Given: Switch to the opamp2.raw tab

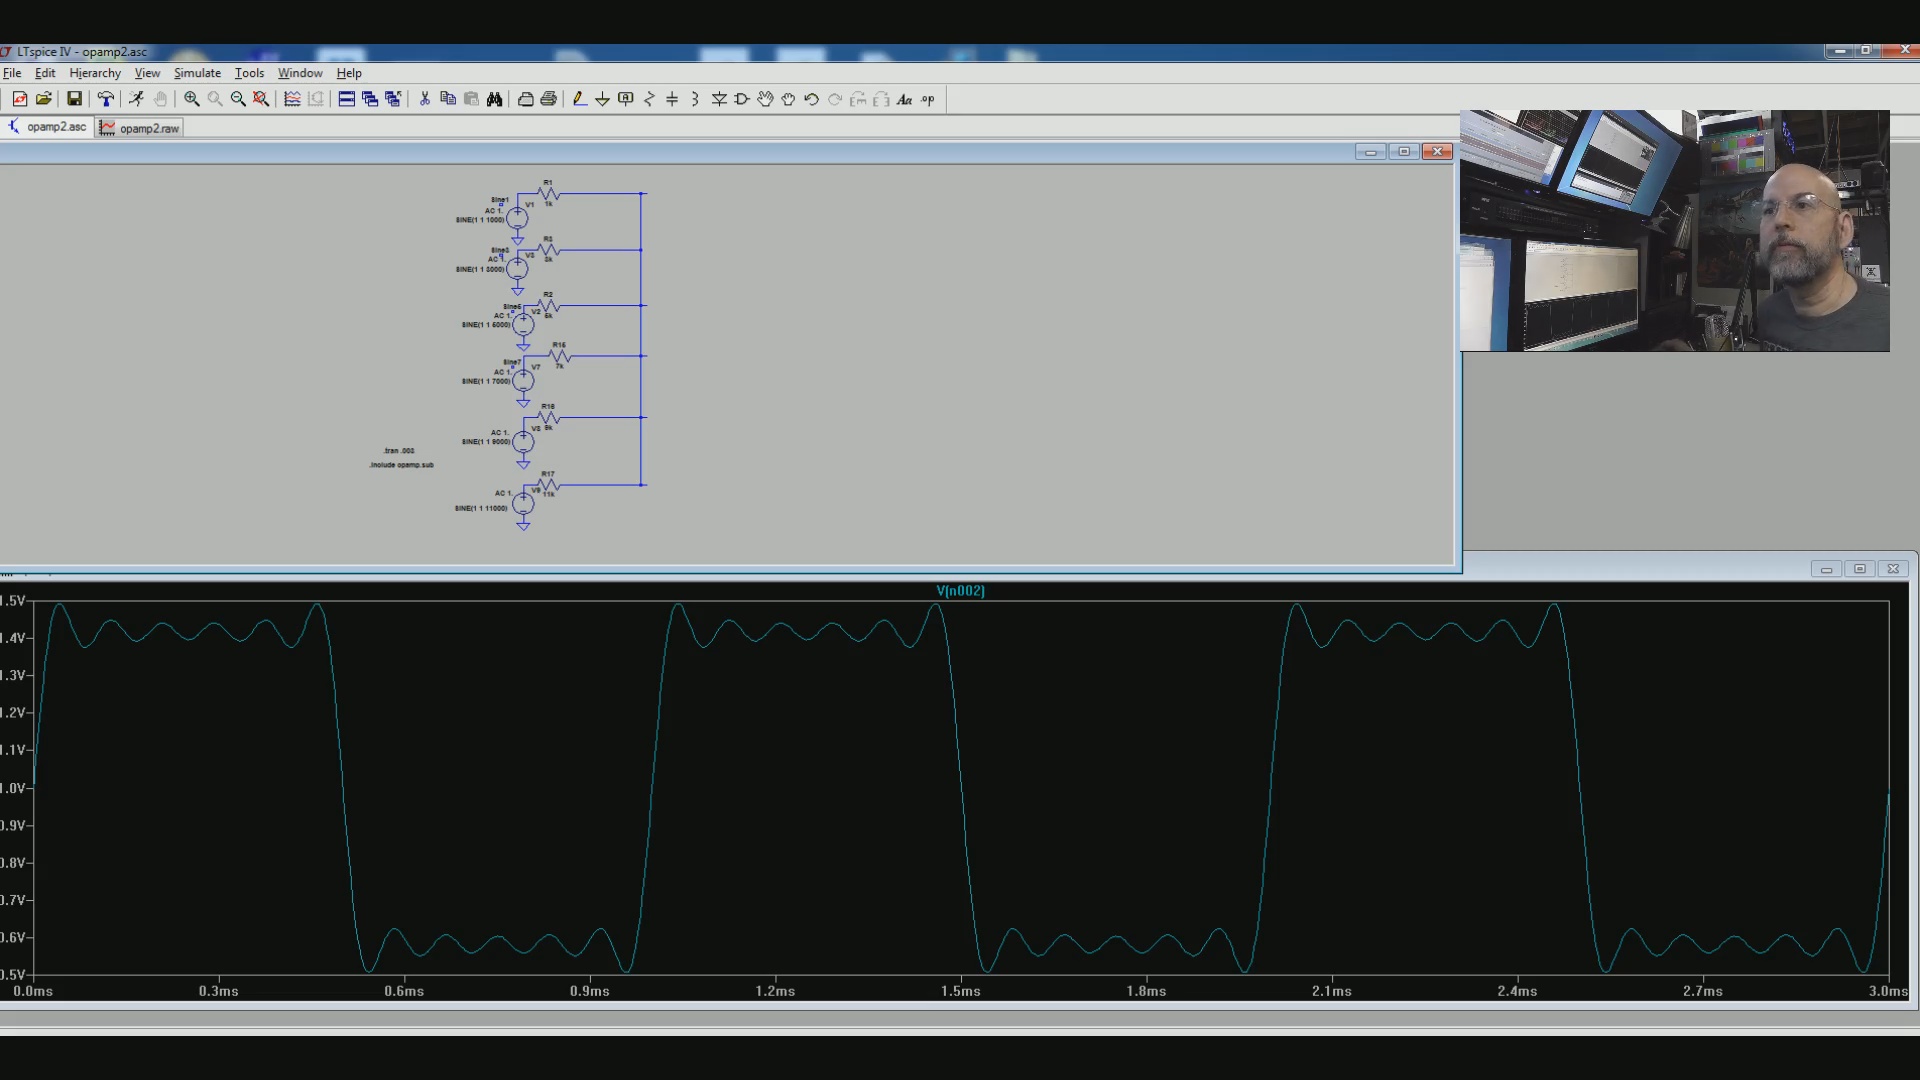Looking at the screenshot, I should point(140,128).
